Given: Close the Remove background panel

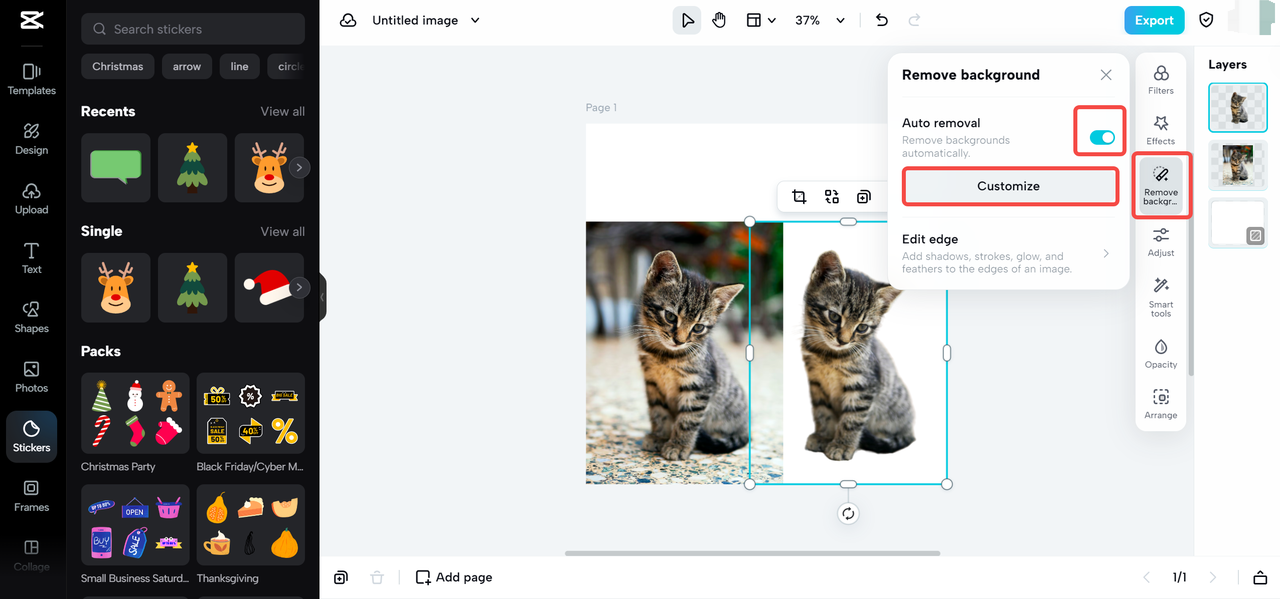Looking at the screenshot, I should 1106,75.
